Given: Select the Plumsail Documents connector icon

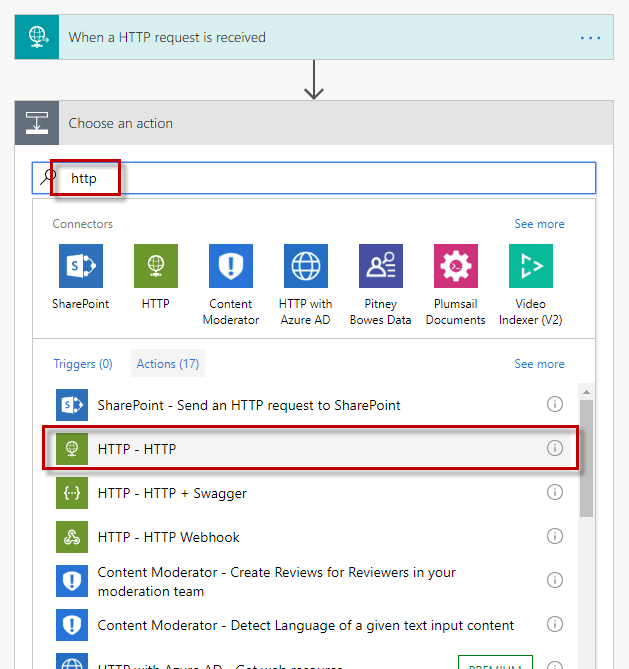Looking at the screenshot, I should 456,266.
